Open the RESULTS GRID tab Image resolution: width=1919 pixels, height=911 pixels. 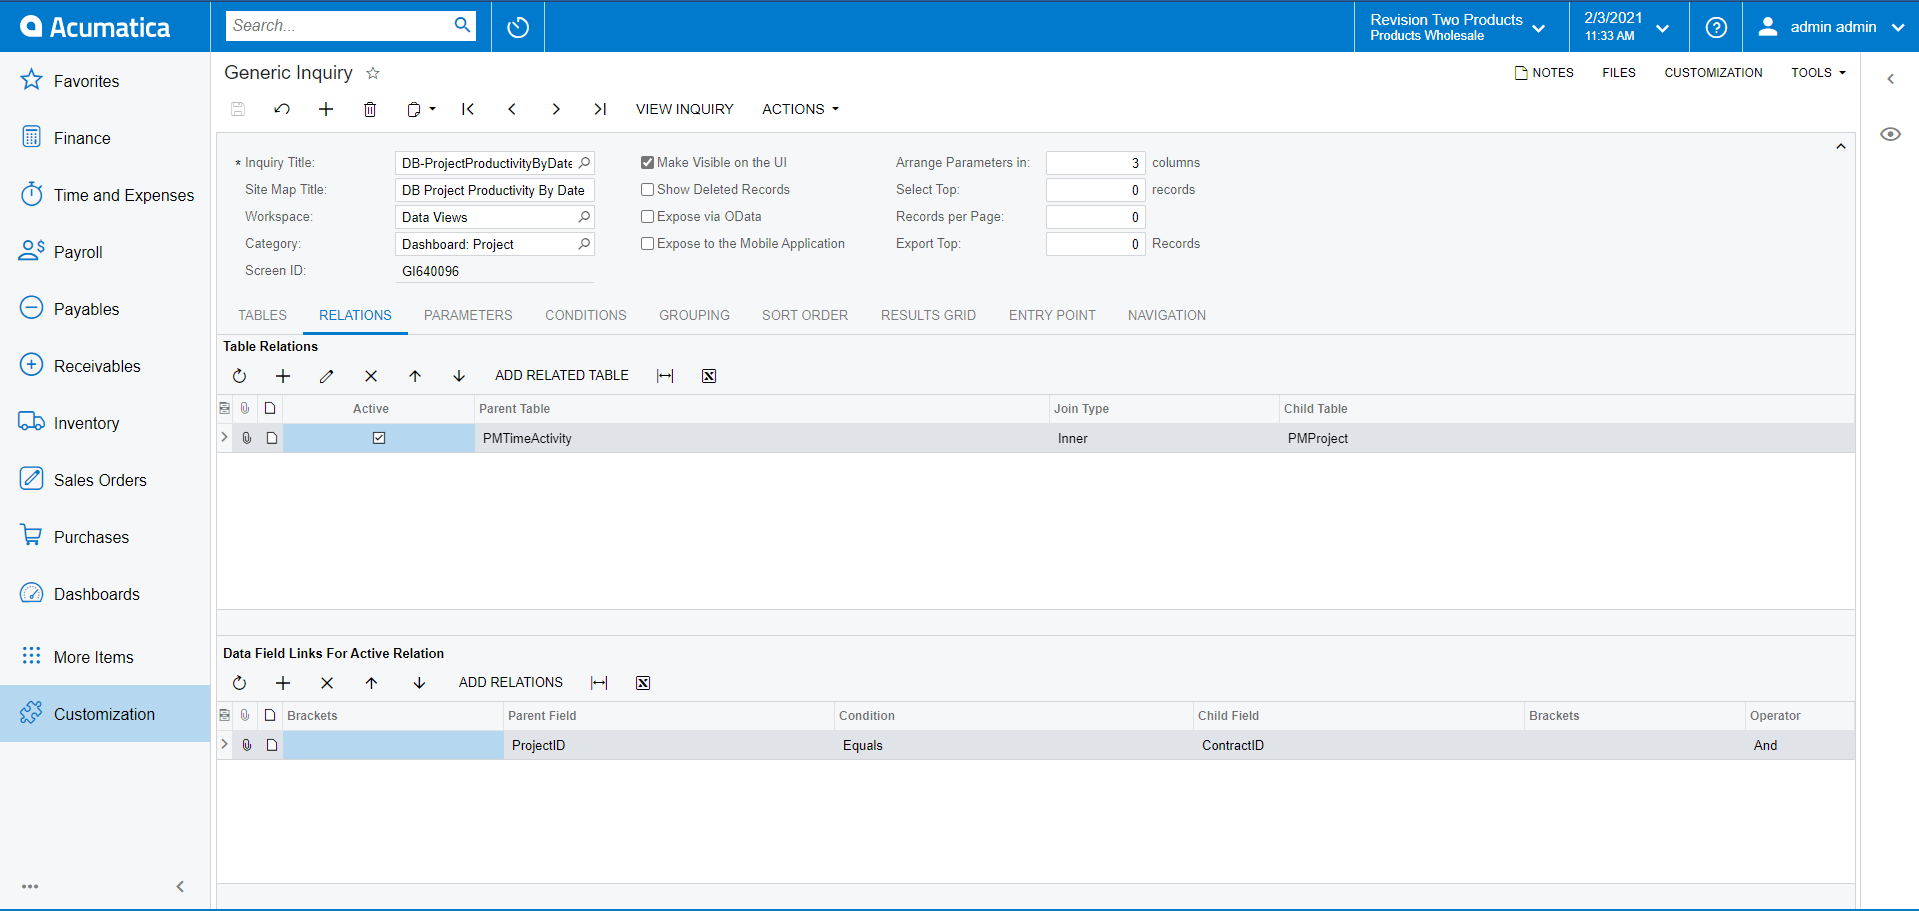tap(928, 315)
